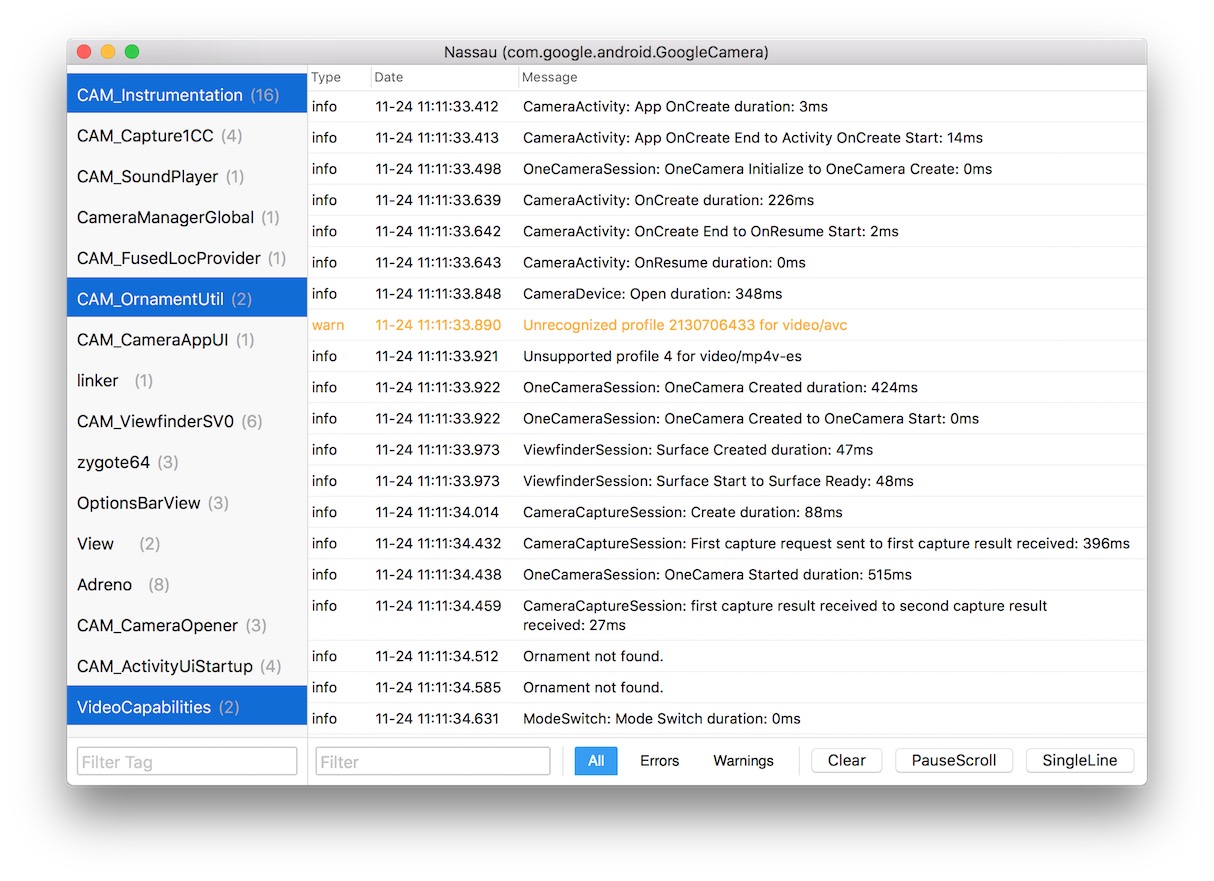Viewport: 1214px width, 881px height.
Task: Clear the log output
Action: (846, 761)
